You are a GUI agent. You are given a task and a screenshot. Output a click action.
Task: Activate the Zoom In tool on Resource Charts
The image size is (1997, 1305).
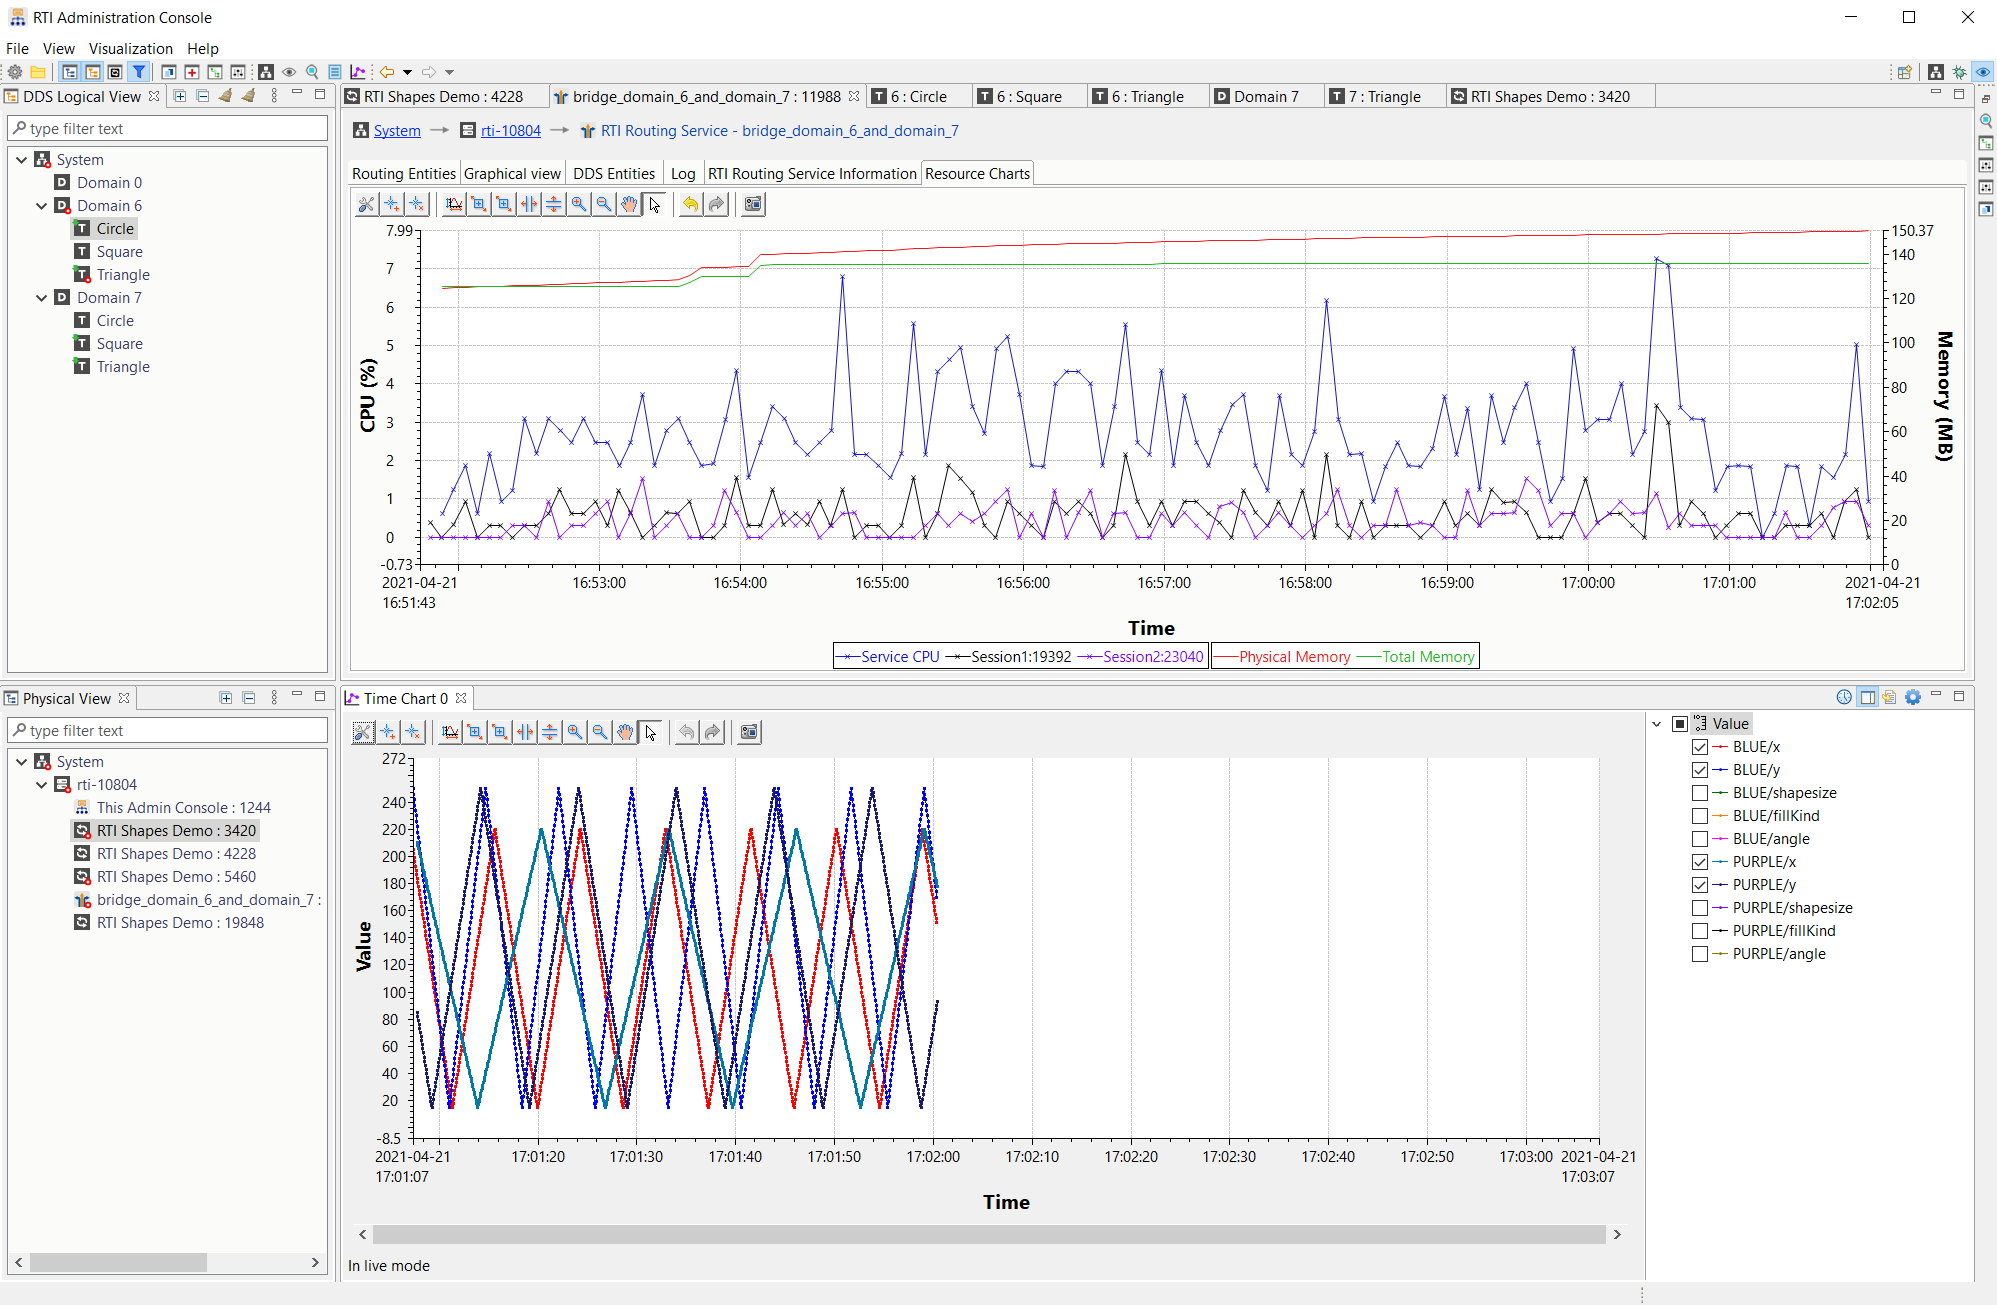pyautogui.click(x=579, y=204)
